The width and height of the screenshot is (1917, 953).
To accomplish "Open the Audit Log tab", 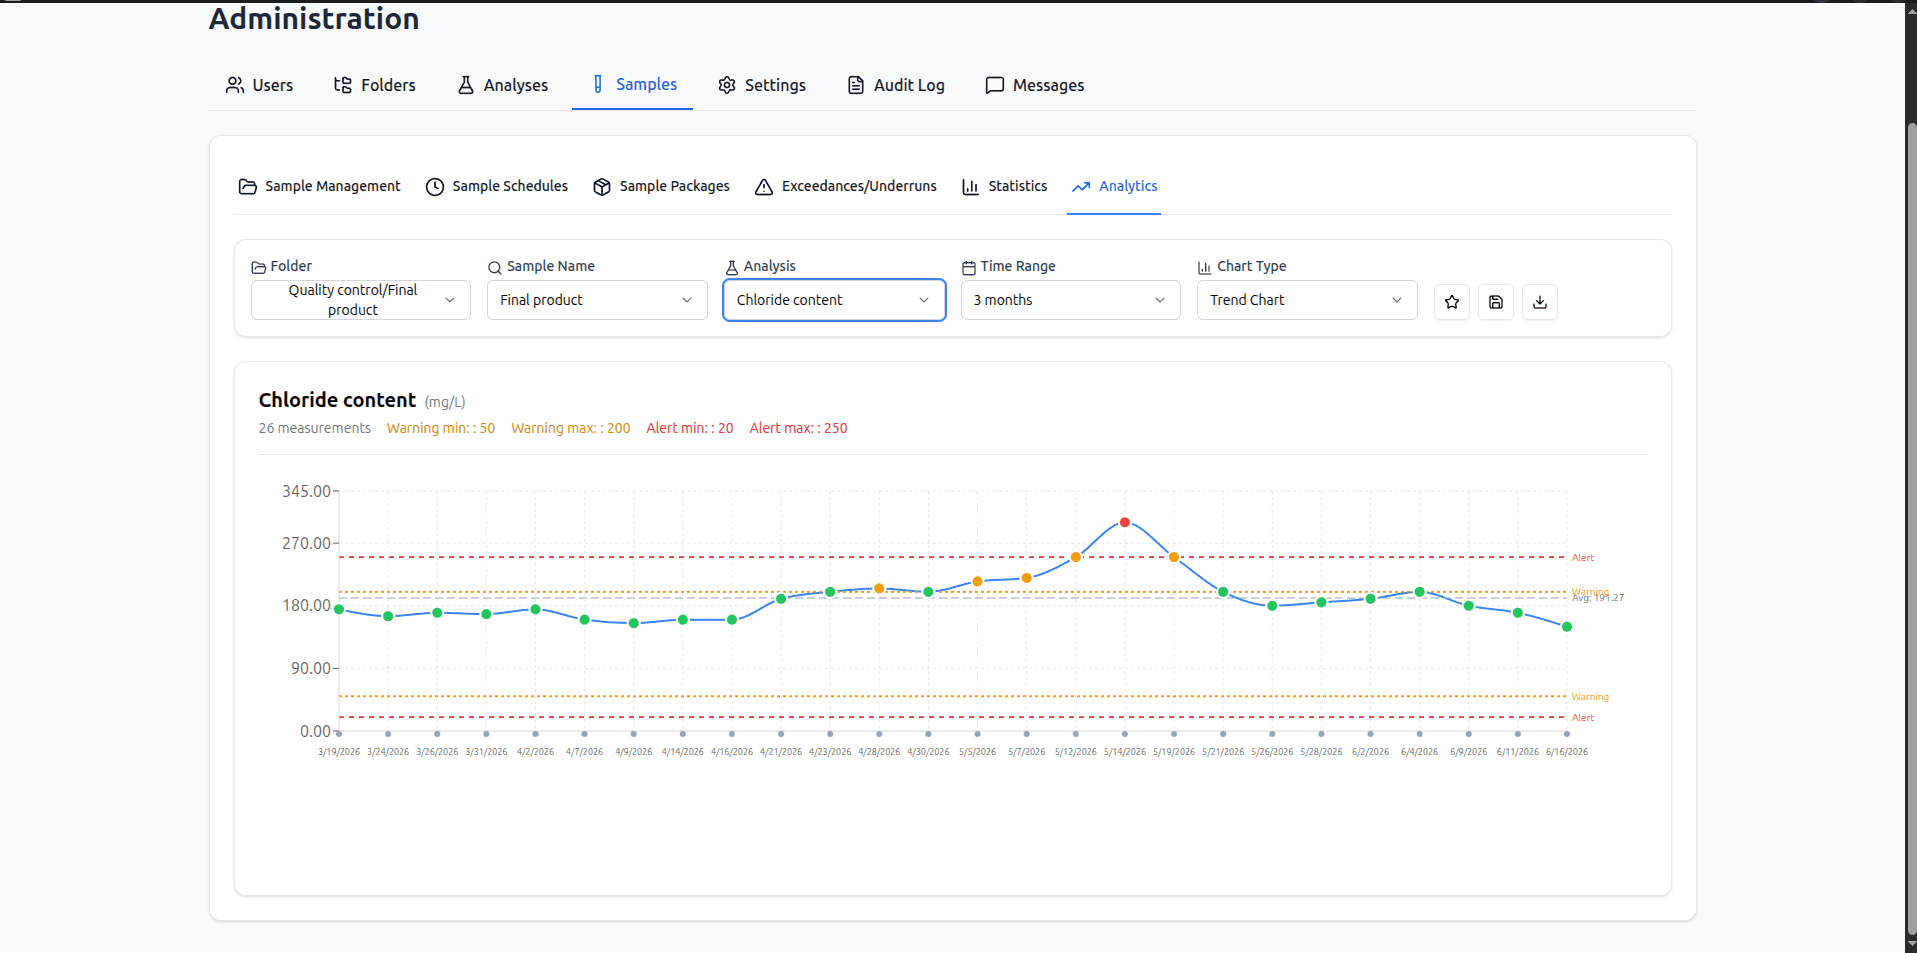I will click(896, 85).
